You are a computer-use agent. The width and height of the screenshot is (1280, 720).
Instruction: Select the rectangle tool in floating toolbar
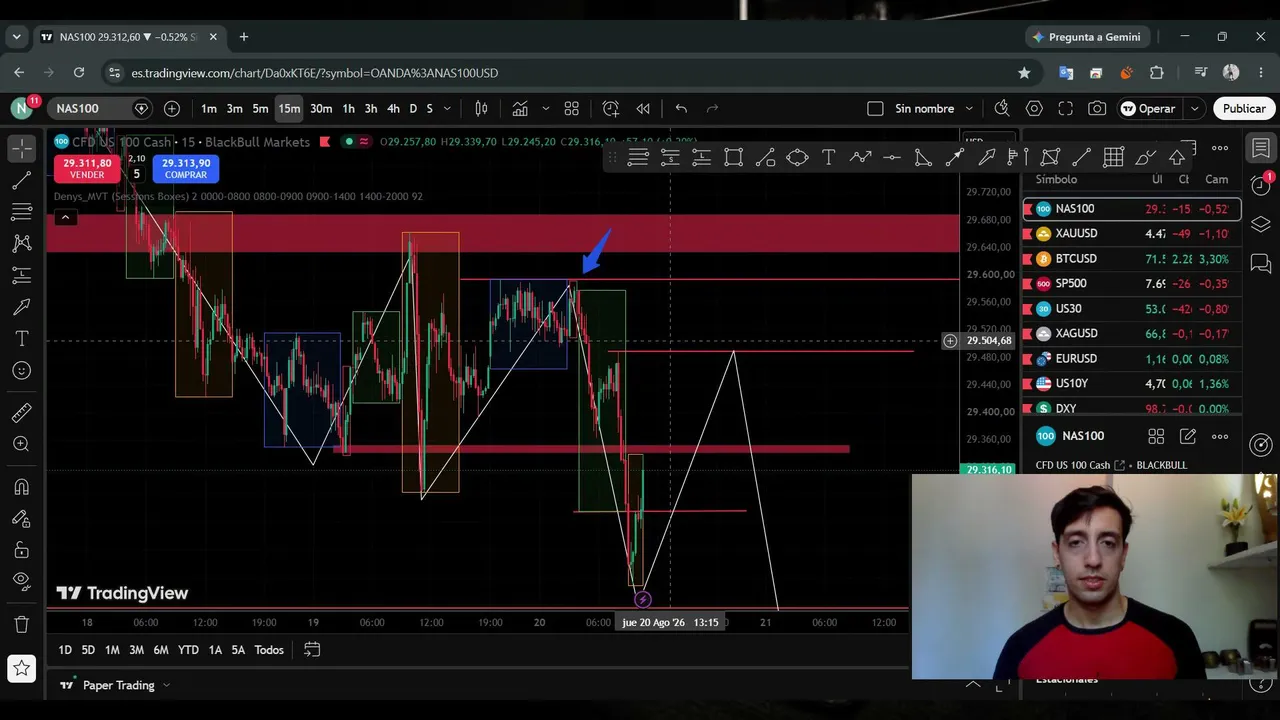click(x=733, y=157)
